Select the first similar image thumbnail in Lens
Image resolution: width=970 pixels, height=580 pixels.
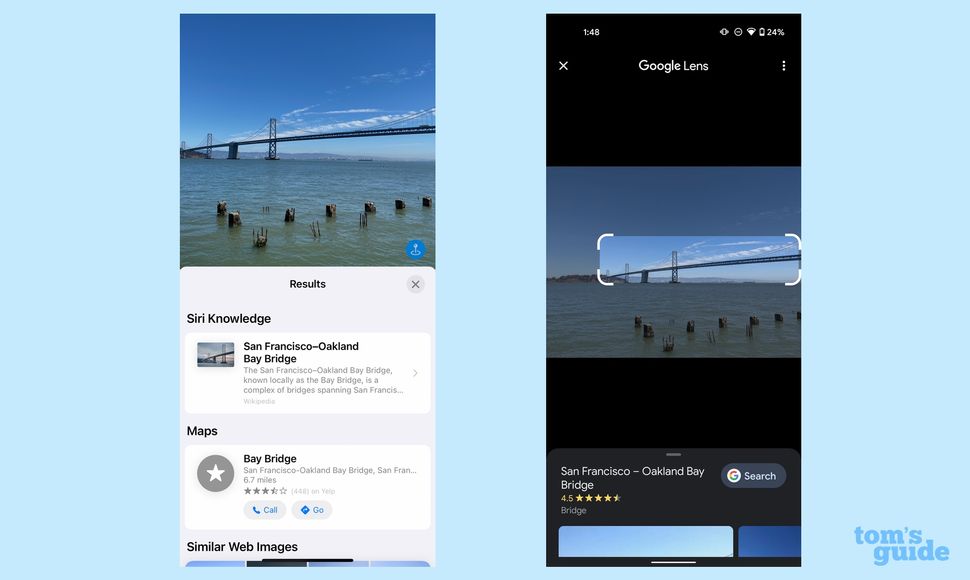[645, 541]
